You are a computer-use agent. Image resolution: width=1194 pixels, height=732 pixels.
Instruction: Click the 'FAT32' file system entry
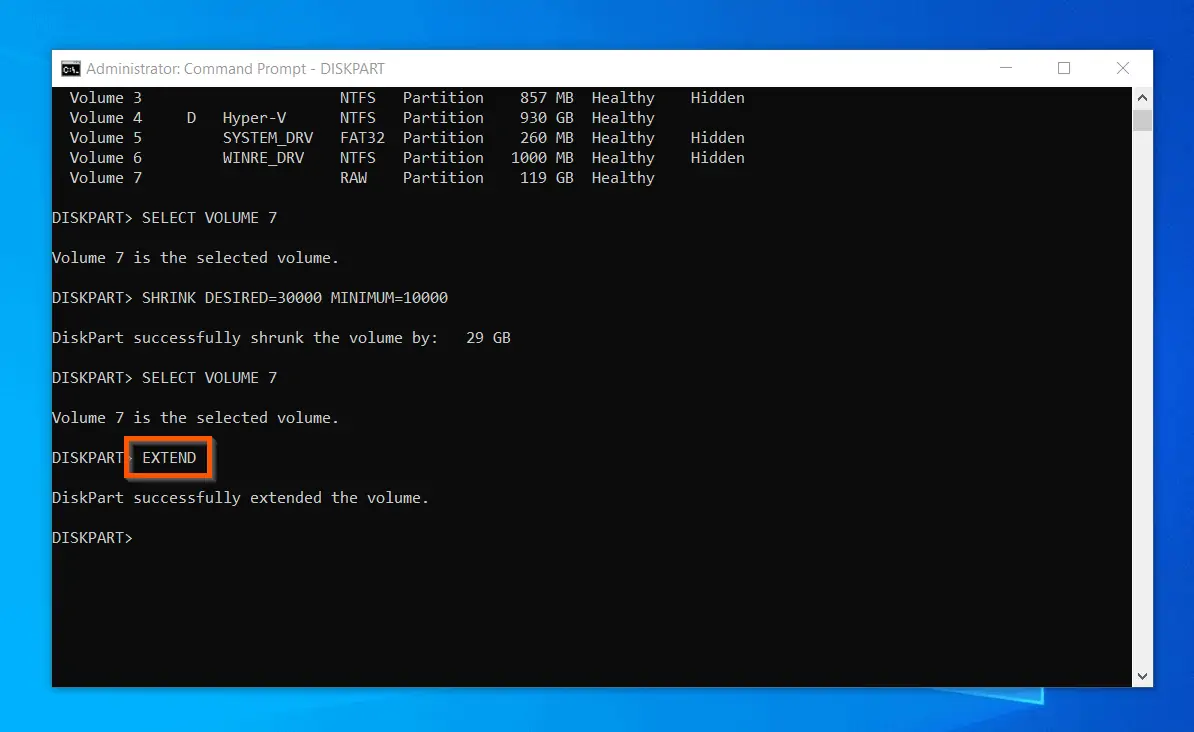[x=362, y=138]
